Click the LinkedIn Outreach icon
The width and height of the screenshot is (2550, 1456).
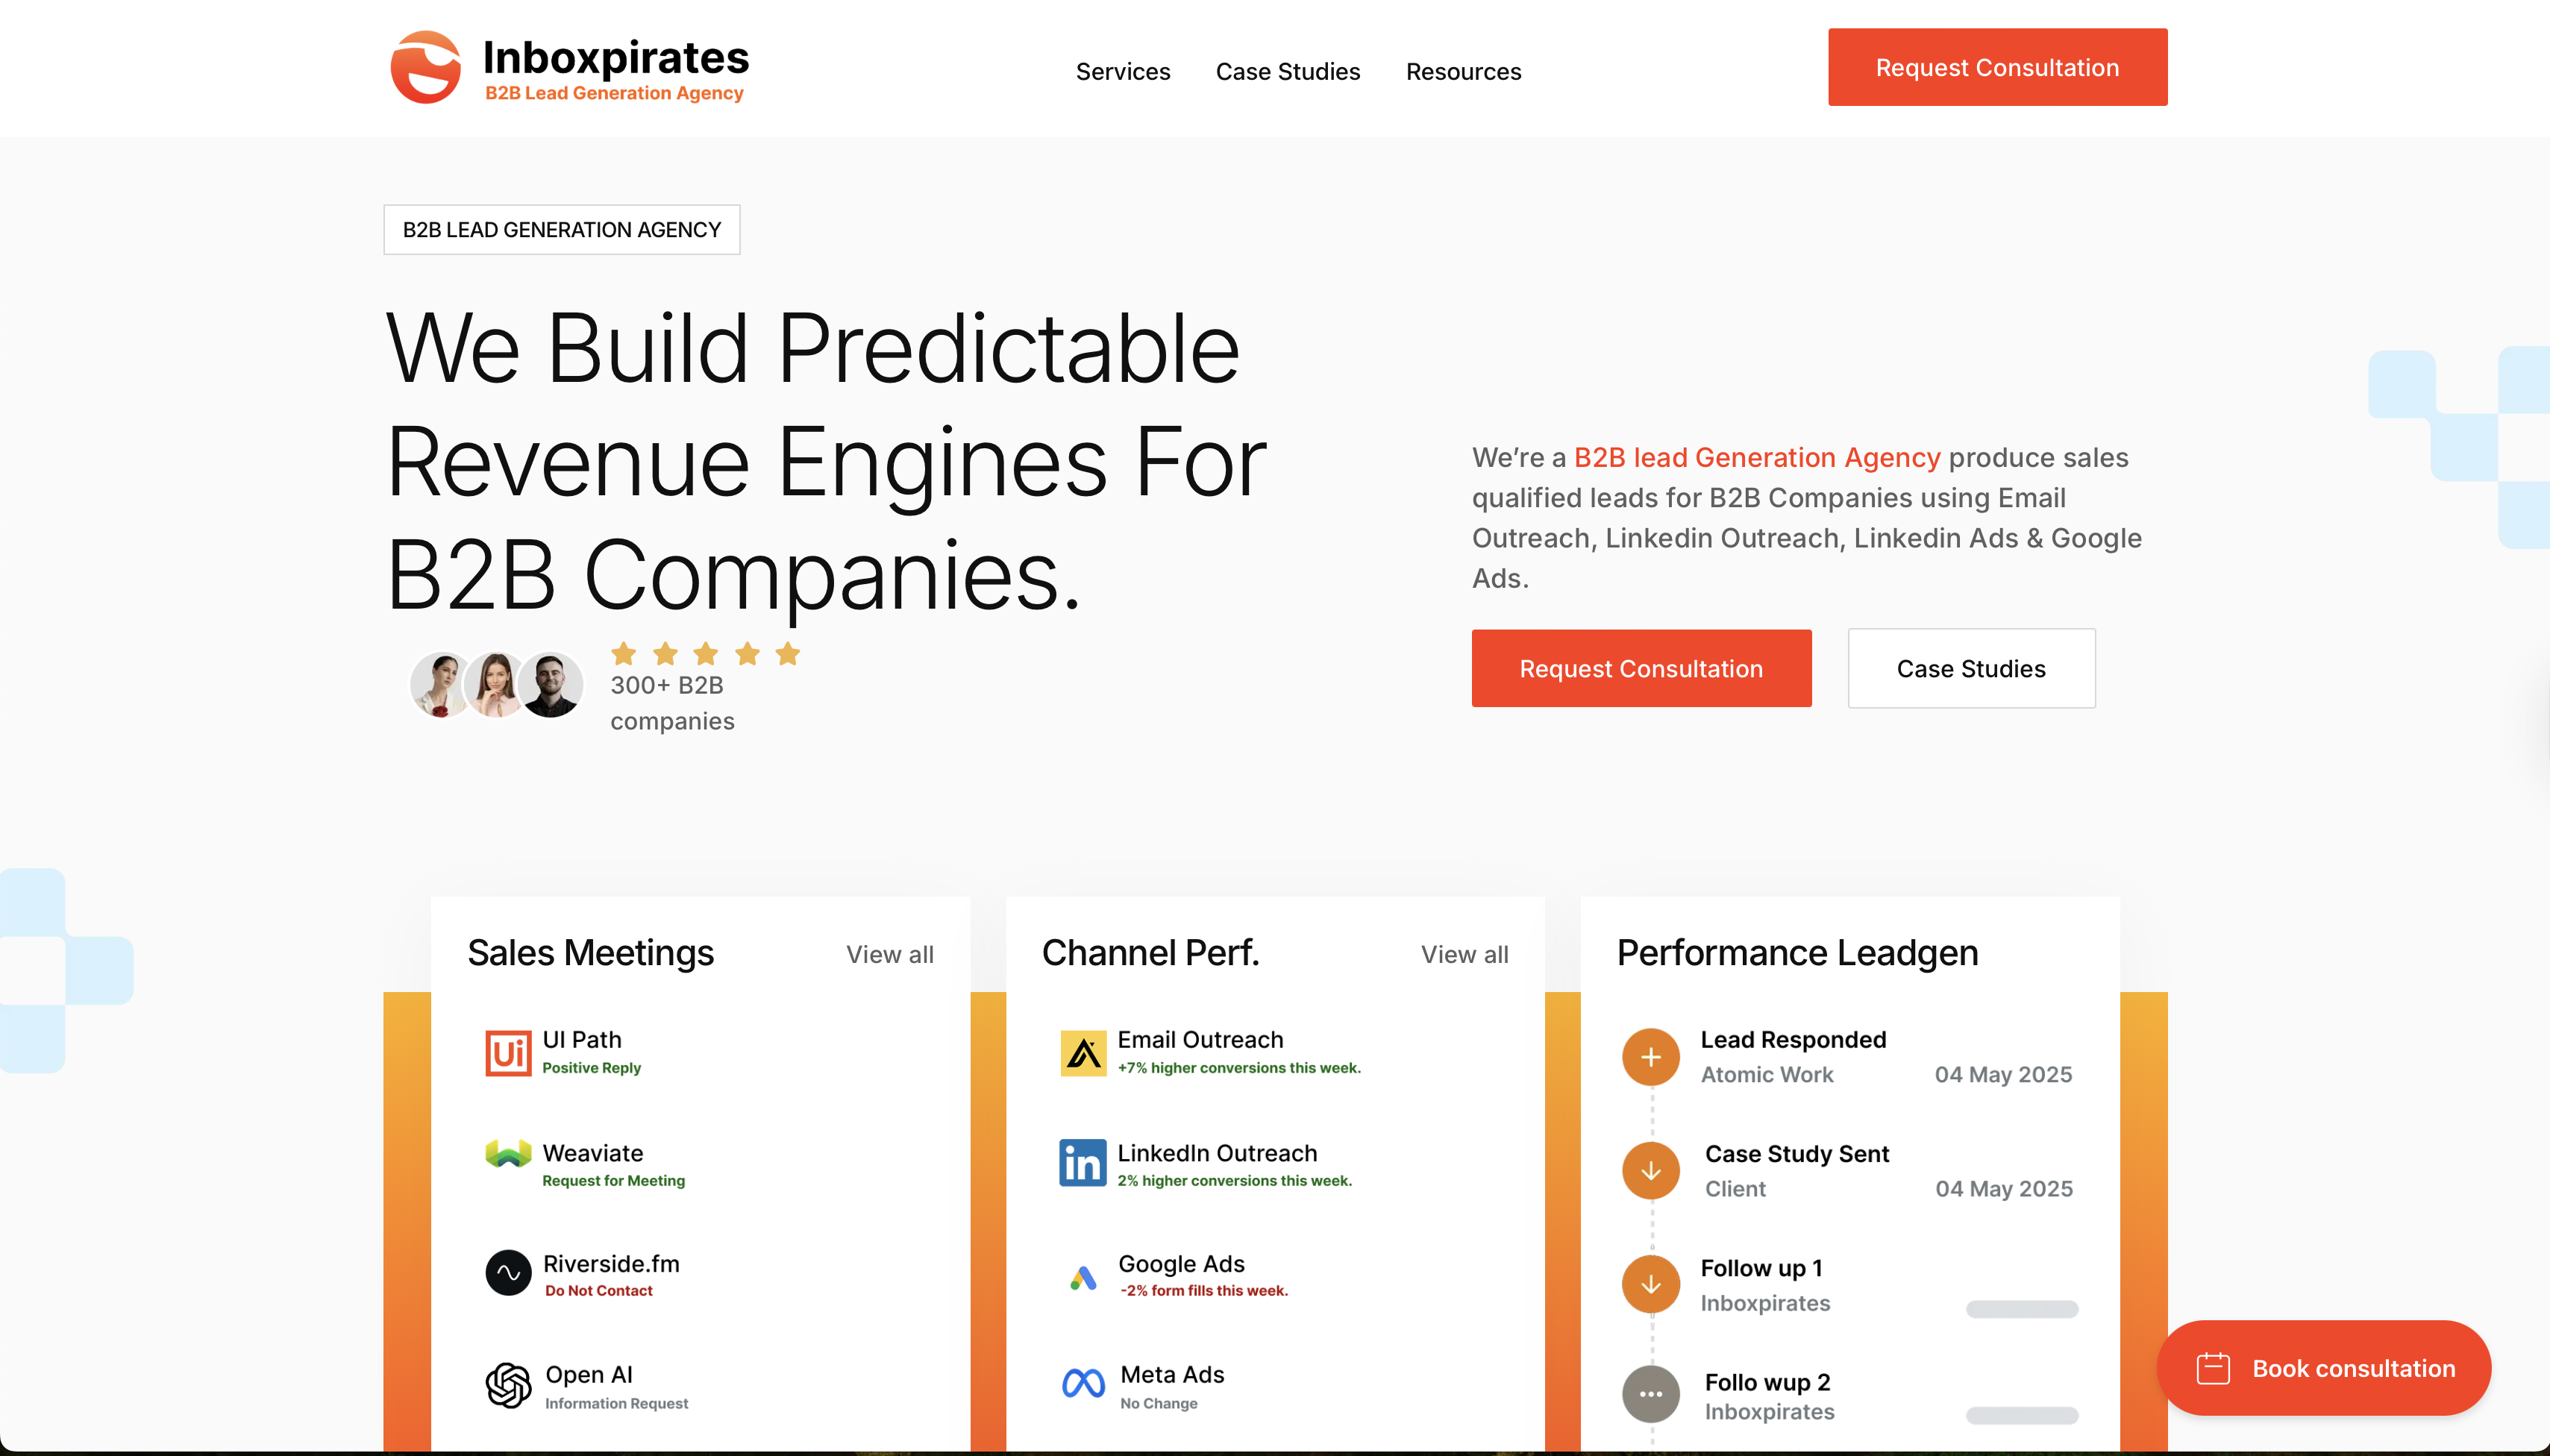click(1082, 1163)
